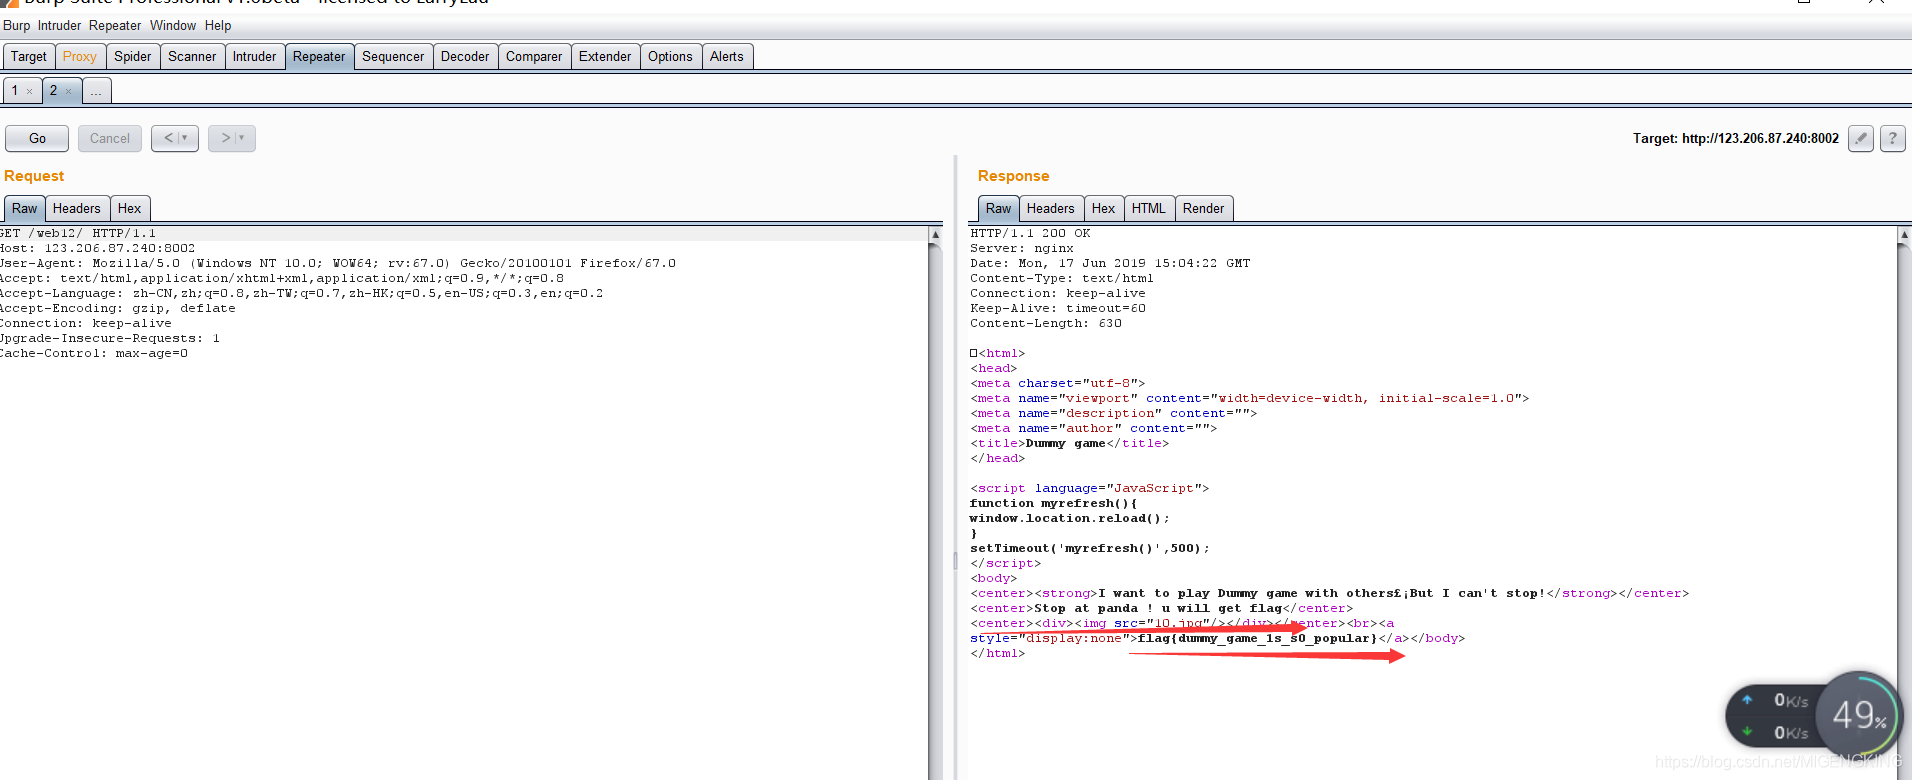
Task: Show the response Raw view tab
Action: [x=998, y=209]
